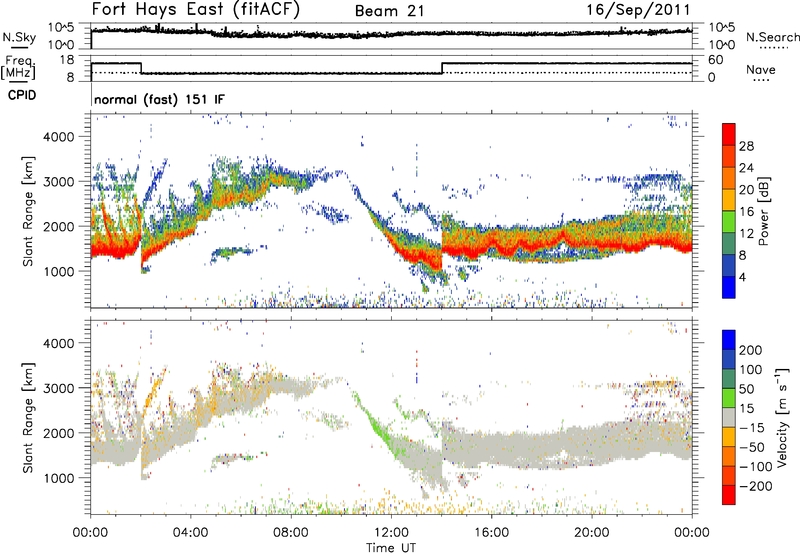Click '2000' on velocity panel range axis
Screen dimensions: 800x554
coord(59,433)
